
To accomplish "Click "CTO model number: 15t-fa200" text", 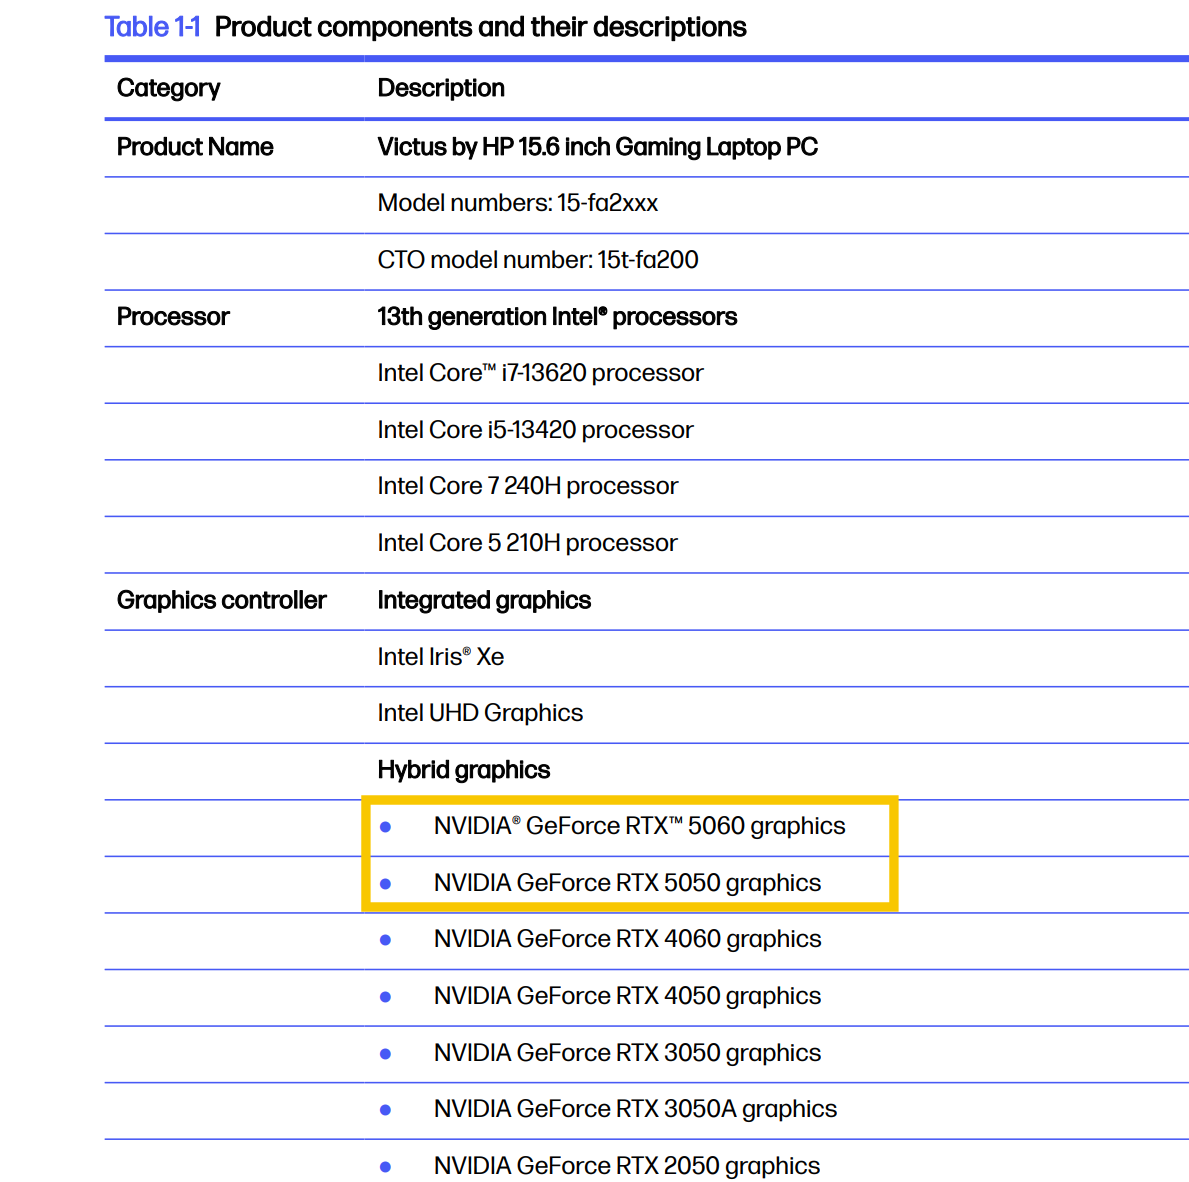I will point(538,260).
